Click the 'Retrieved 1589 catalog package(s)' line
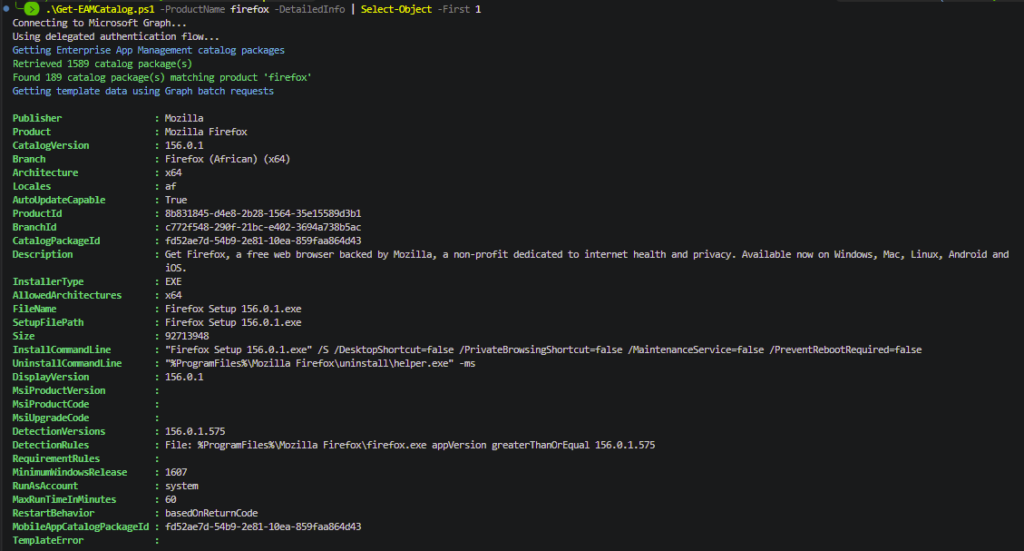 pyautogui.click(x=102, y=64)
